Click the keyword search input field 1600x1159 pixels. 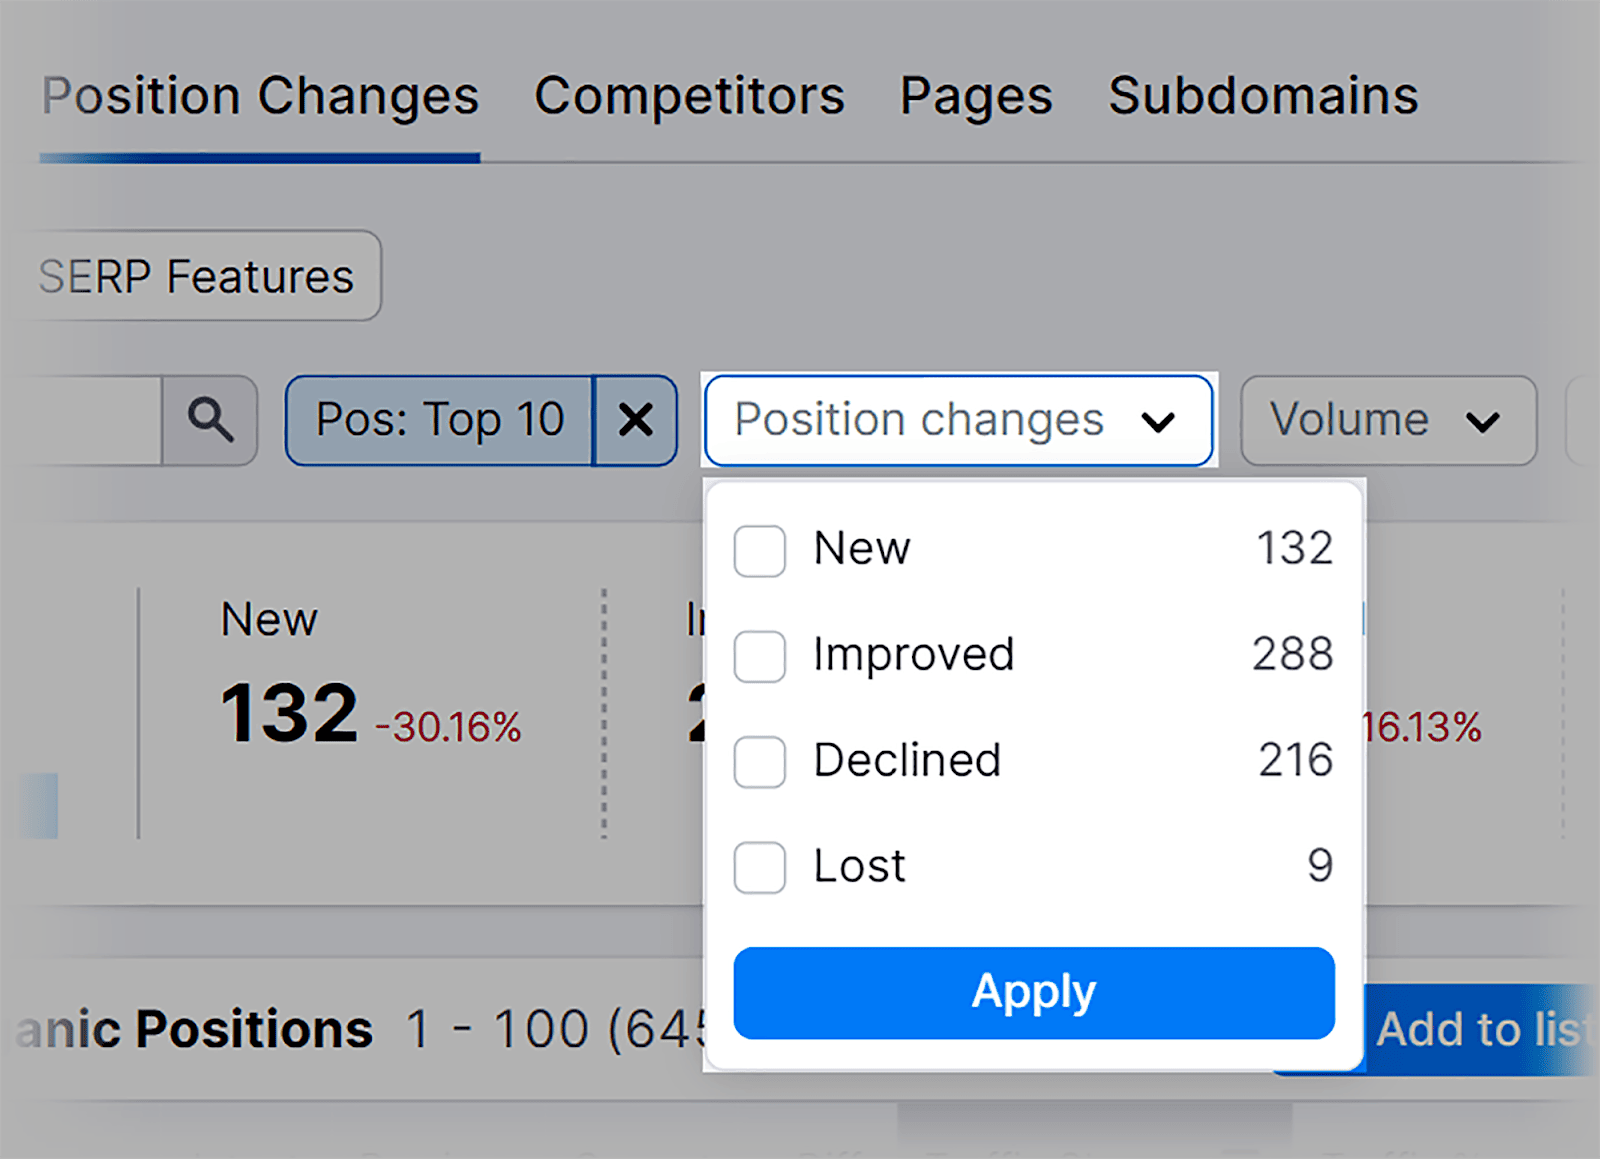(x=90, y=420)
